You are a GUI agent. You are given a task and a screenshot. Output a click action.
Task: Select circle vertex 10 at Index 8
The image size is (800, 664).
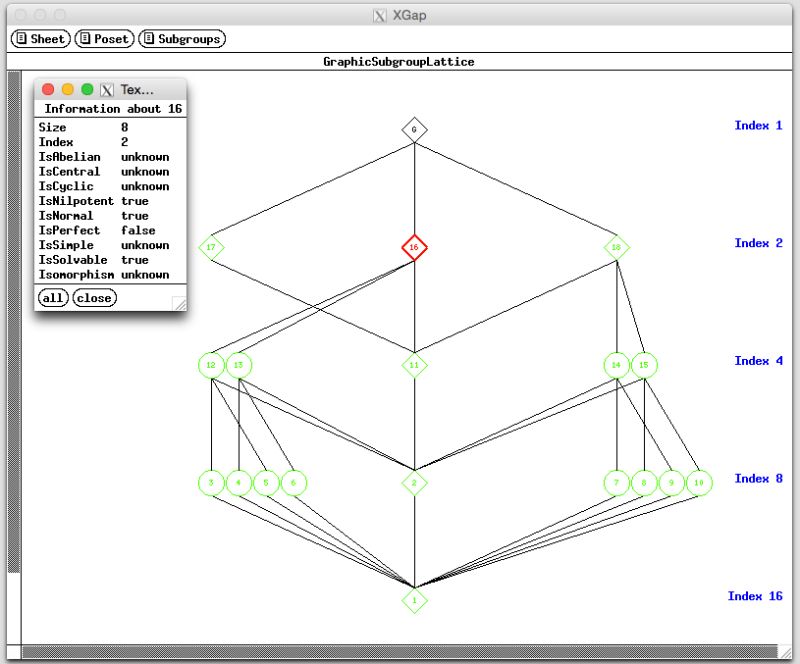pos(698,482)
